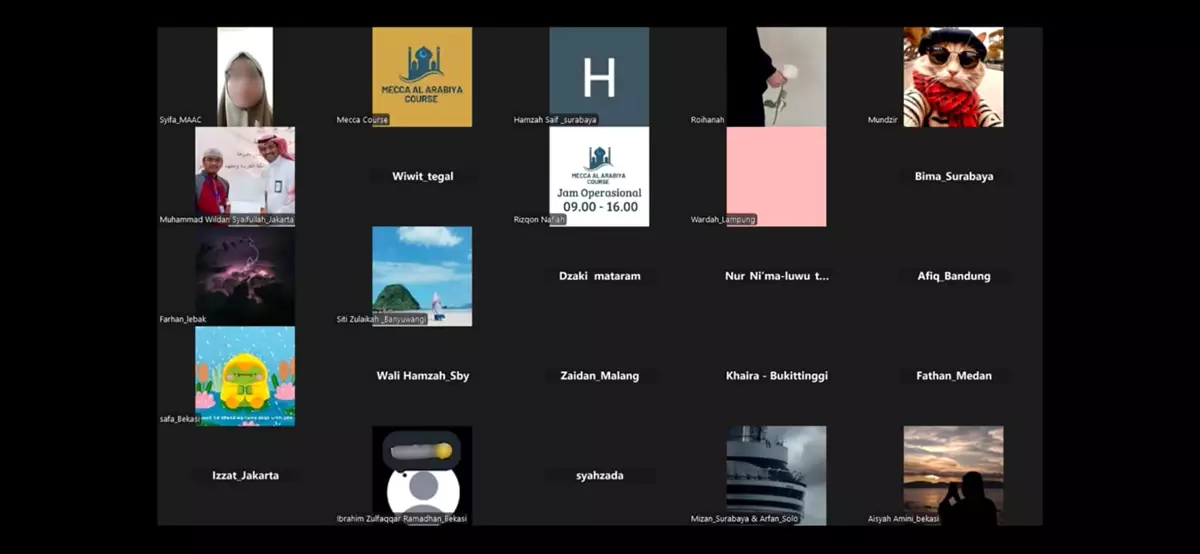Image resolution: width=1200 pixels, height=554 pixels.
Task: Select Aisyah Amini_bekasi's sunset photo tile
Action: coord(953,472)
